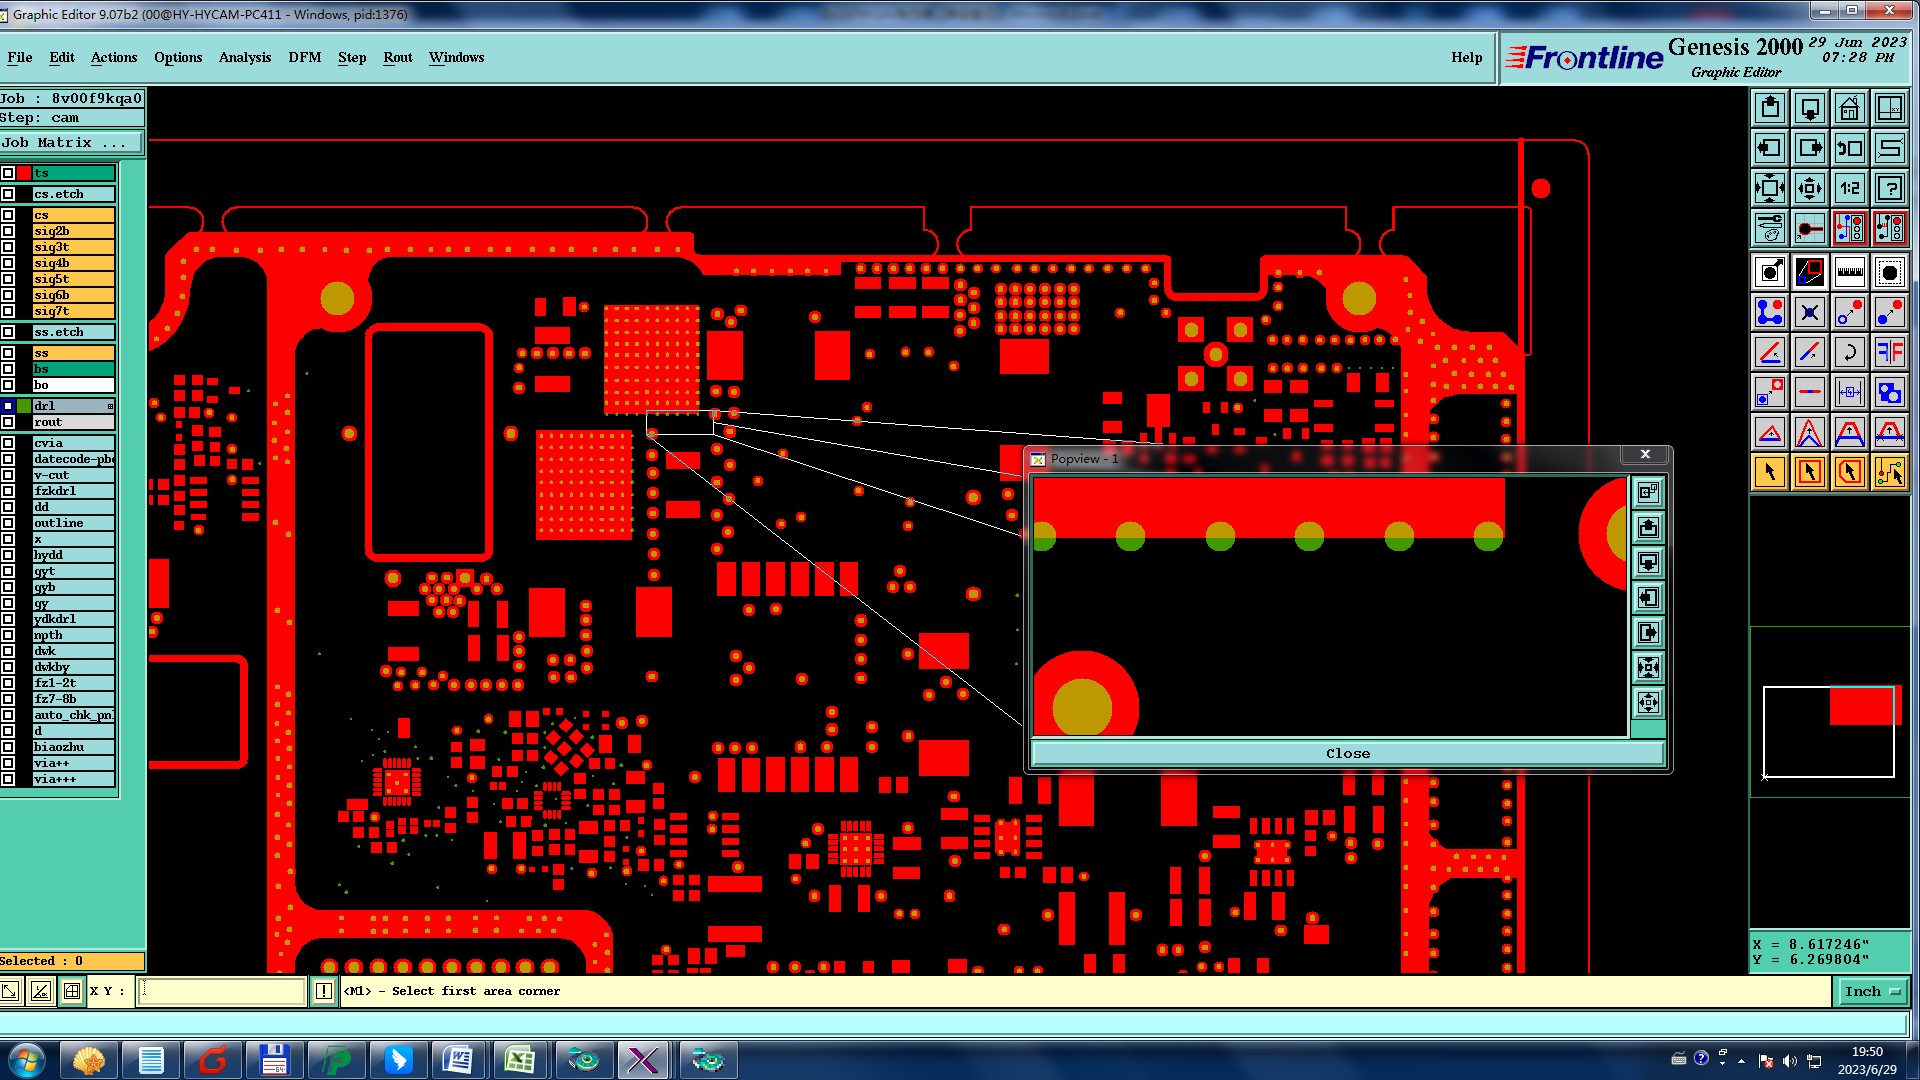
Task: Click the question mark frame icon
Action: tap(1889, 188)
